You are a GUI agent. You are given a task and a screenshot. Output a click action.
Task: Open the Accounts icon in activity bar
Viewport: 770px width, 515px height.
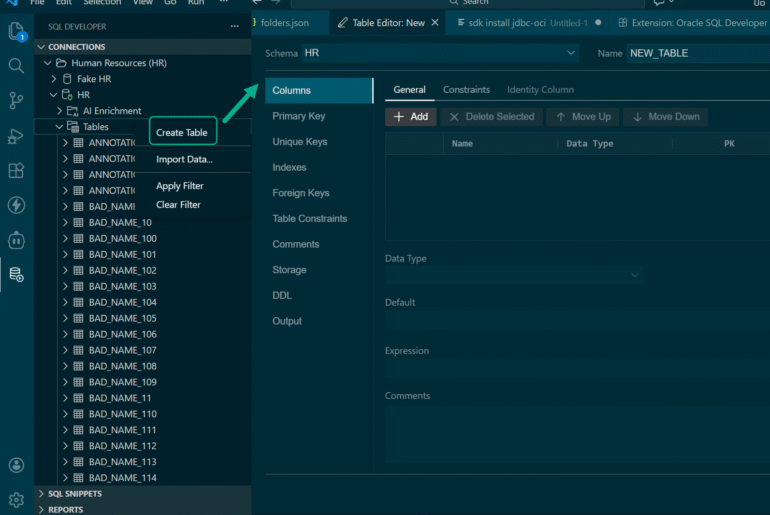pyautogui.click(x=16, y=465)
